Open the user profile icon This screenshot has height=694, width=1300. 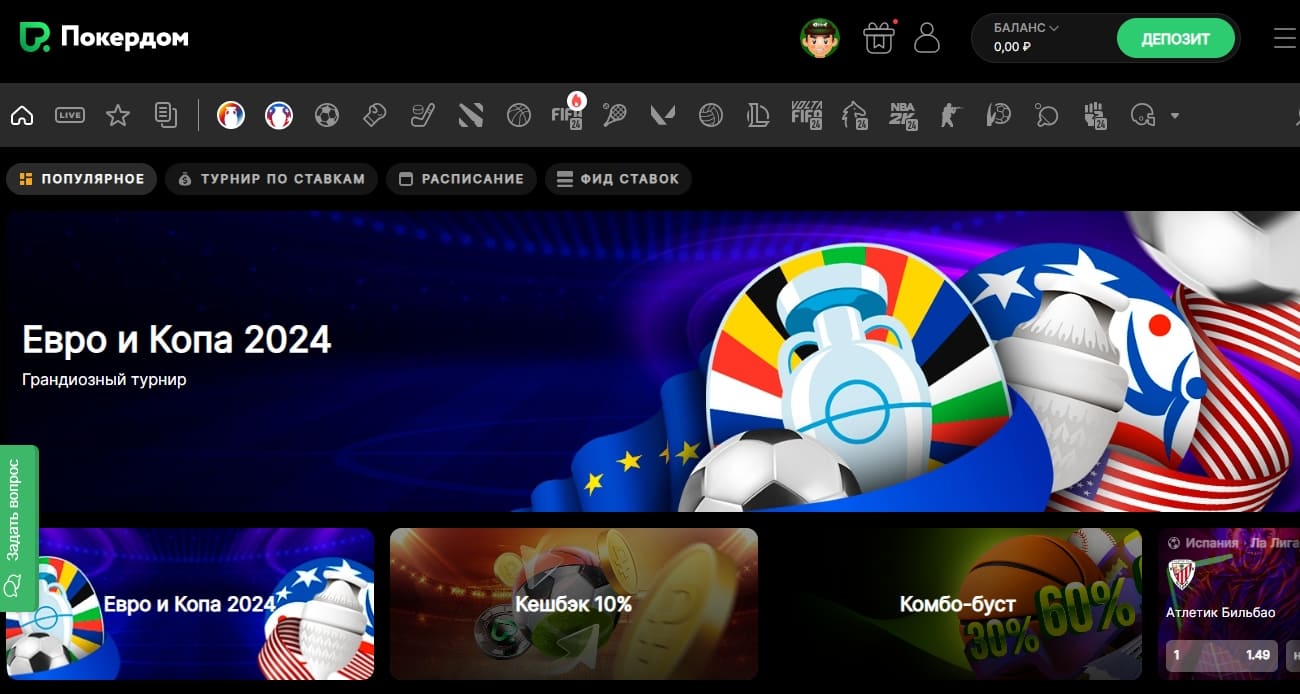(x=927, y=39)
